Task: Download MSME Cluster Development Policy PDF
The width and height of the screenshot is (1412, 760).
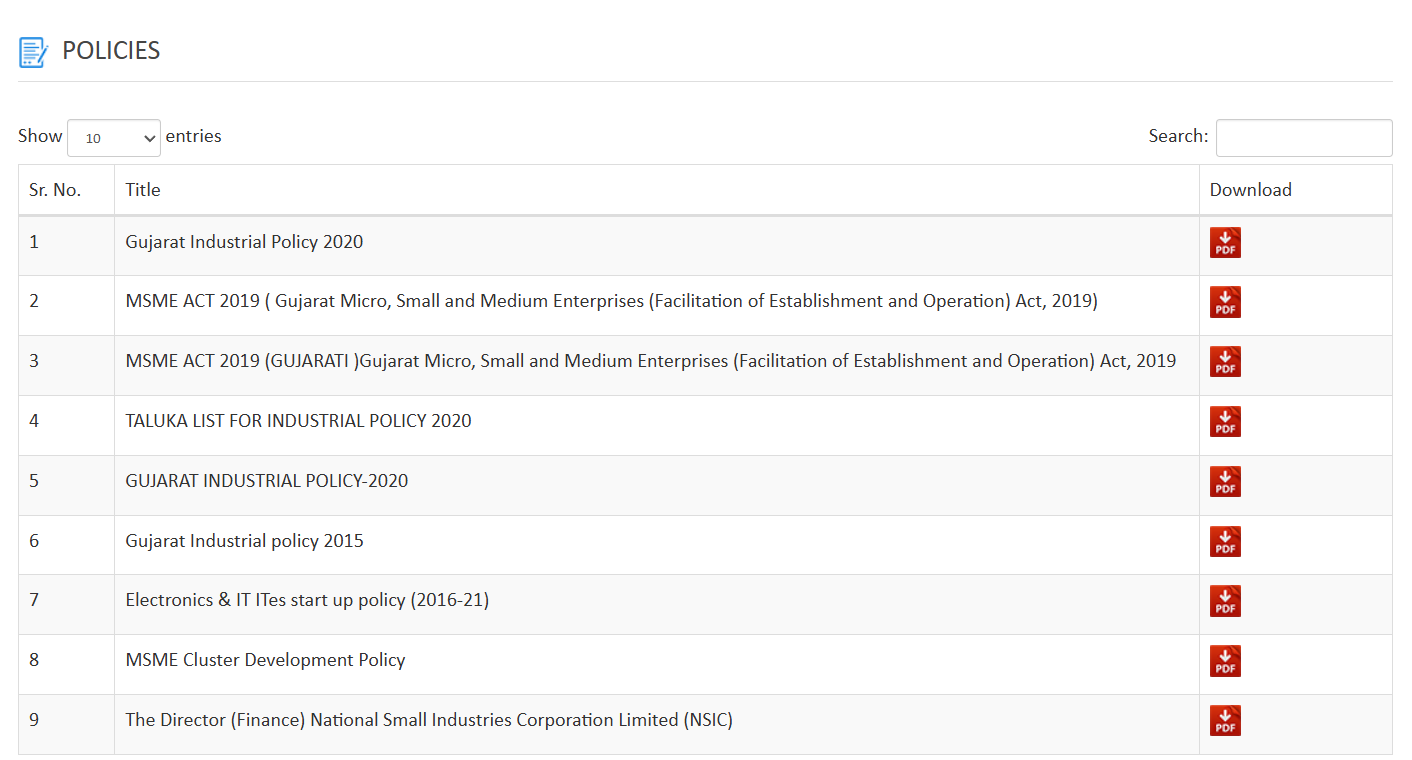Action: pos(1225,661)
